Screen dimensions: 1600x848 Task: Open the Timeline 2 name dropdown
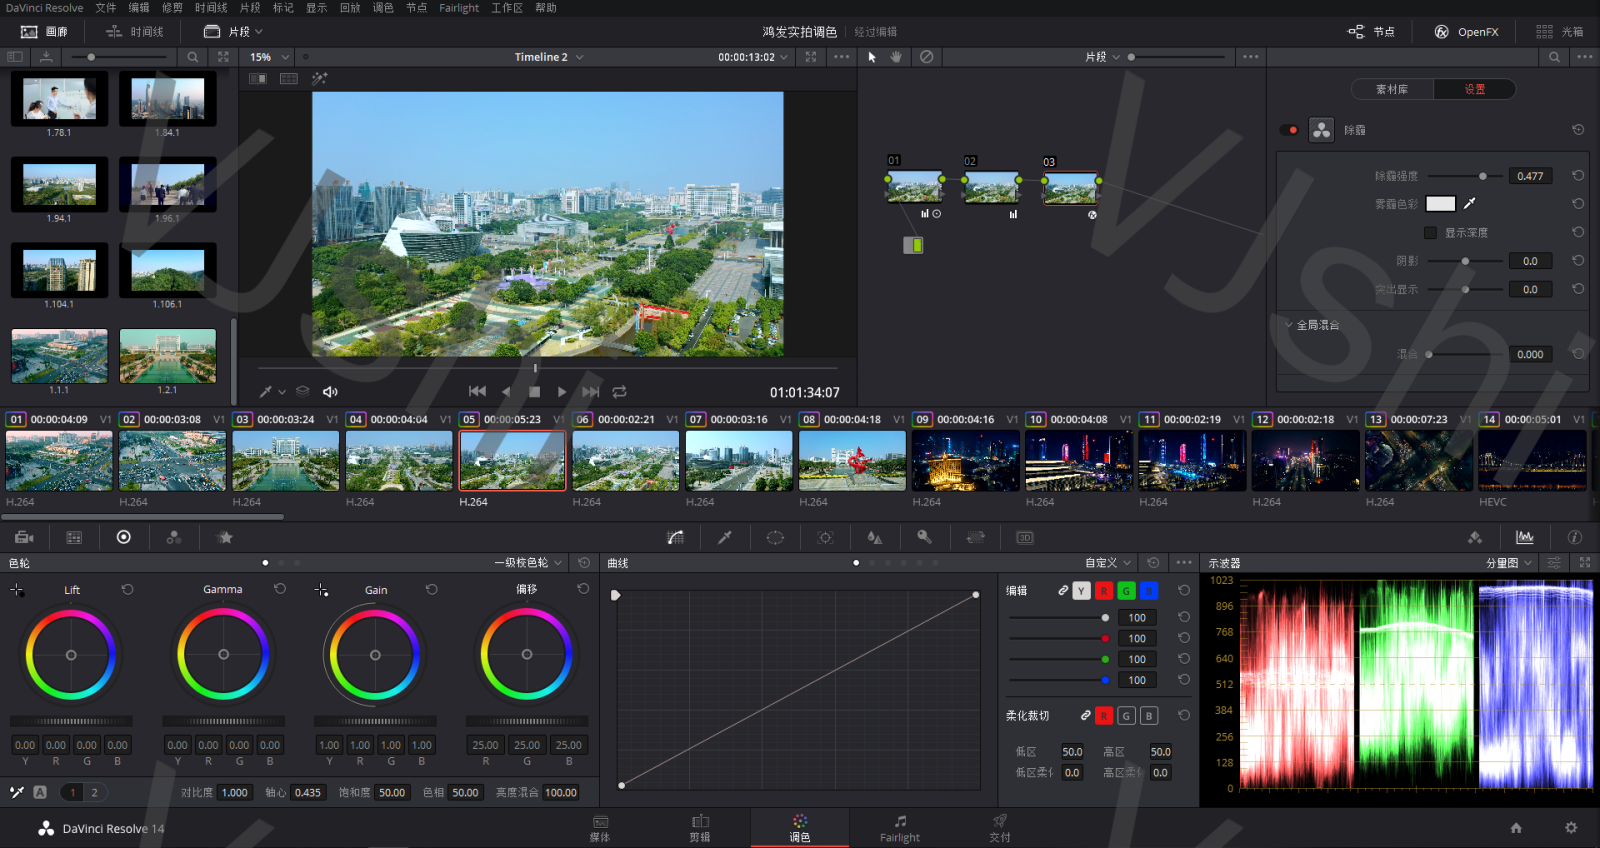[x=549, y=57]
